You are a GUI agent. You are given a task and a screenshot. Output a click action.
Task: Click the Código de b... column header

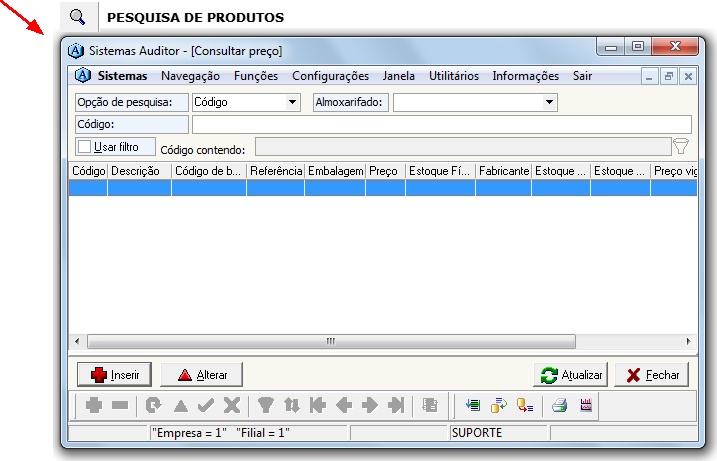[x=209, y=171]
